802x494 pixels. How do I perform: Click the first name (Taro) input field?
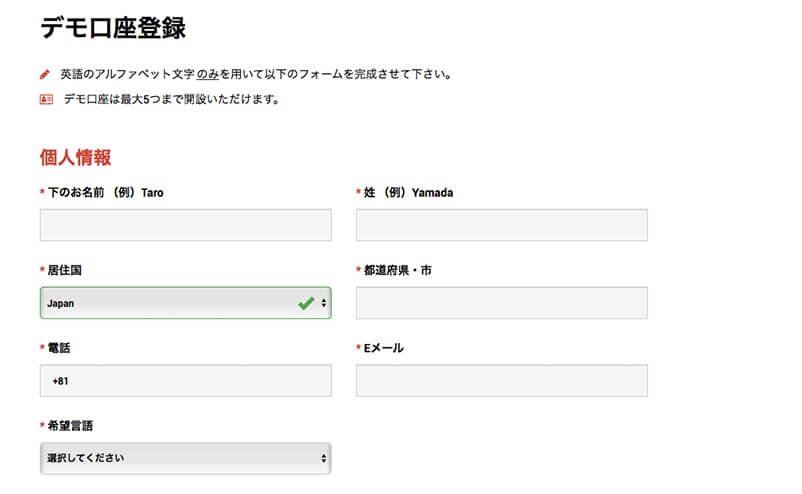pyautogui.click(x=186, y=225)
